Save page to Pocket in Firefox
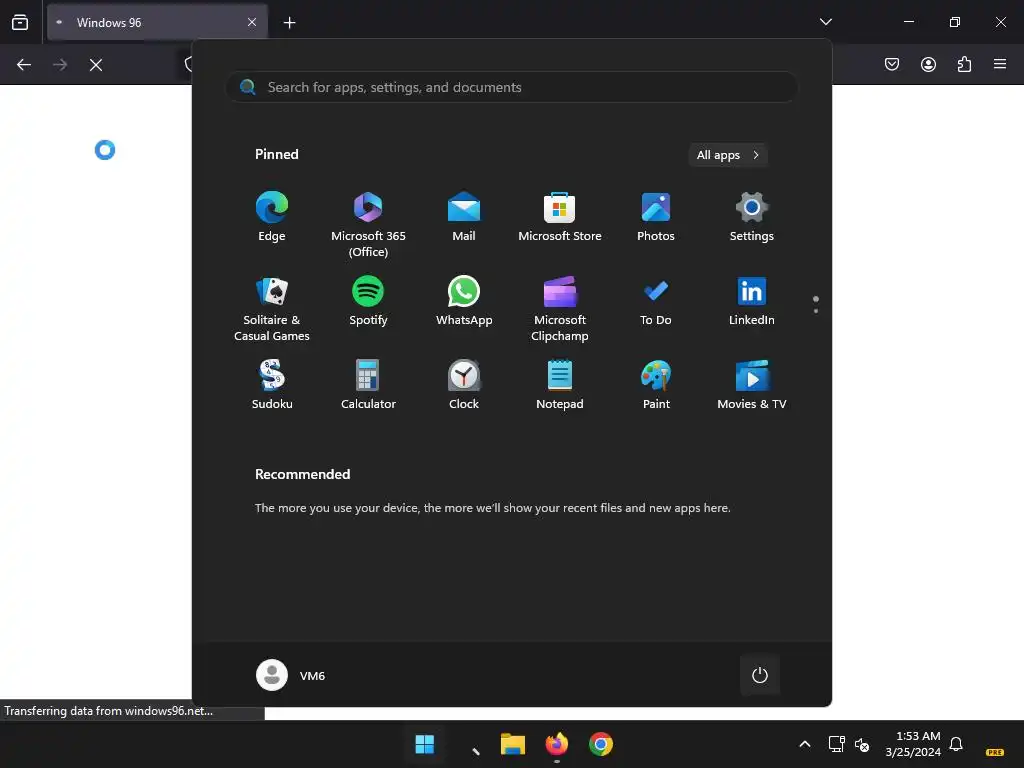 click(x=892, y=64)
